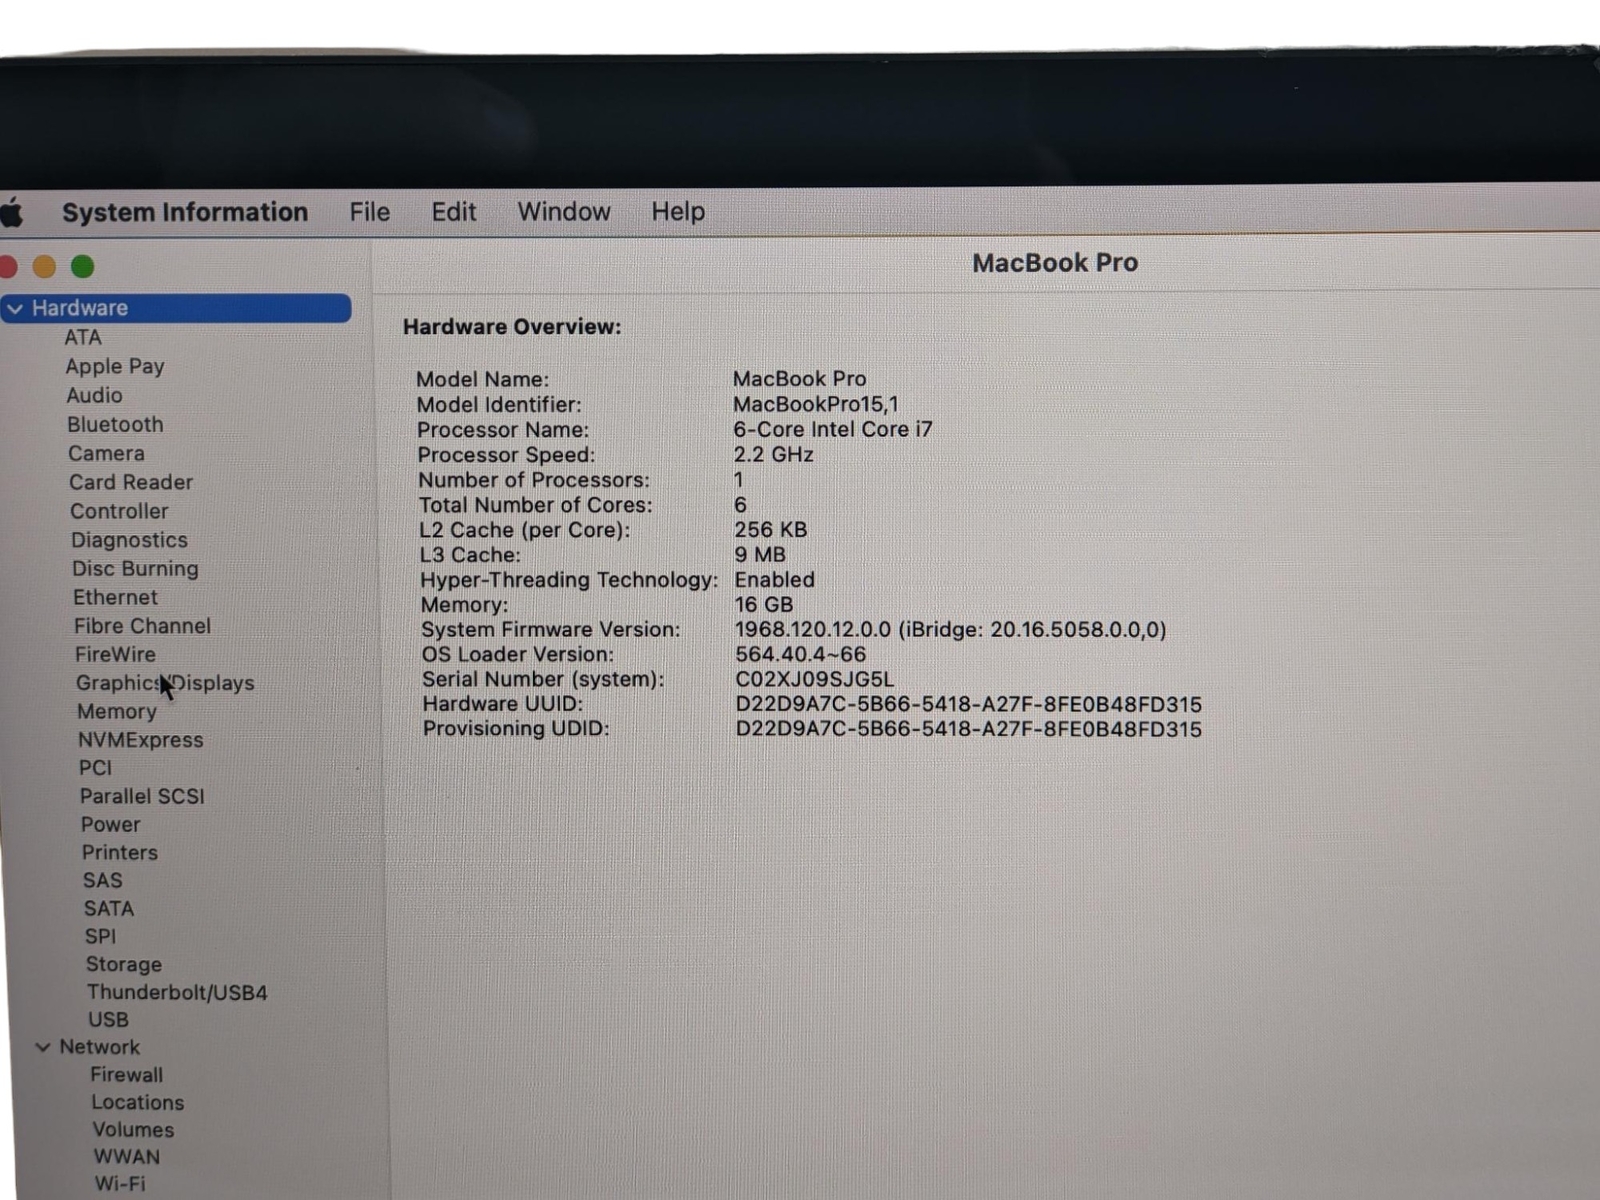Viewport: 1600px width, 1200px height.
Task: Click the Hyper-Threading Enabled value
Action: [774, 579]
